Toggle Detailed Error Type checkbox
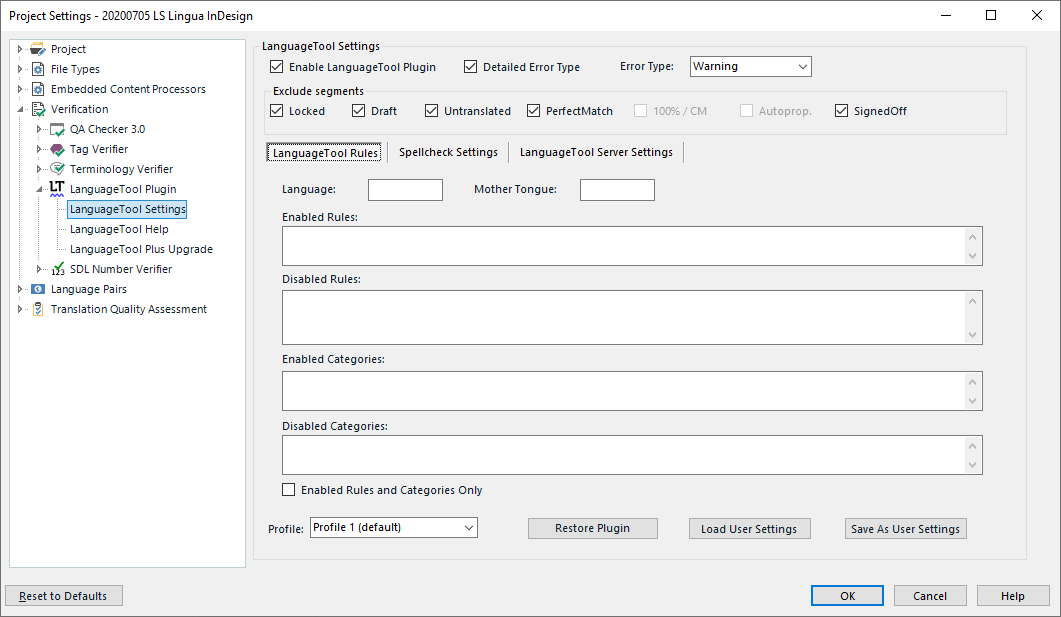Viewport: 1061px width, 617px height. tap(470, 66)
